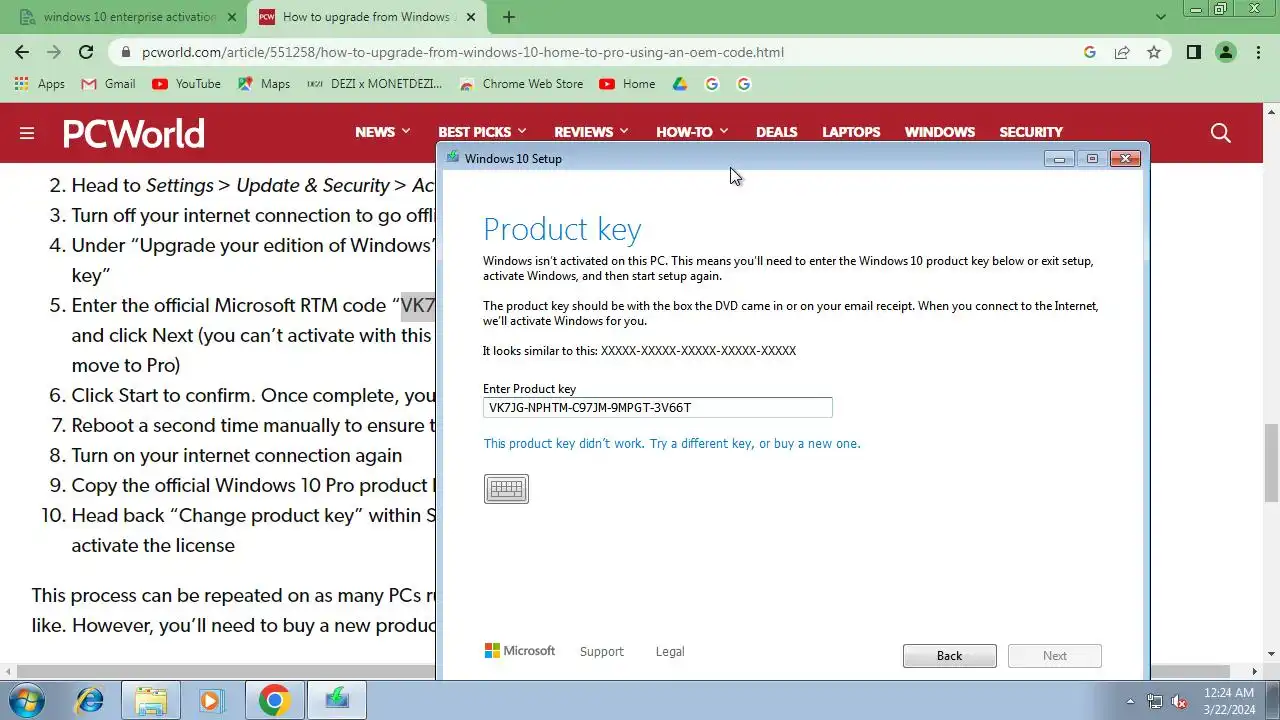Open Google Drive bookmark icon
This screenshot has height=720, width=1280.
(x=680, y=84)
